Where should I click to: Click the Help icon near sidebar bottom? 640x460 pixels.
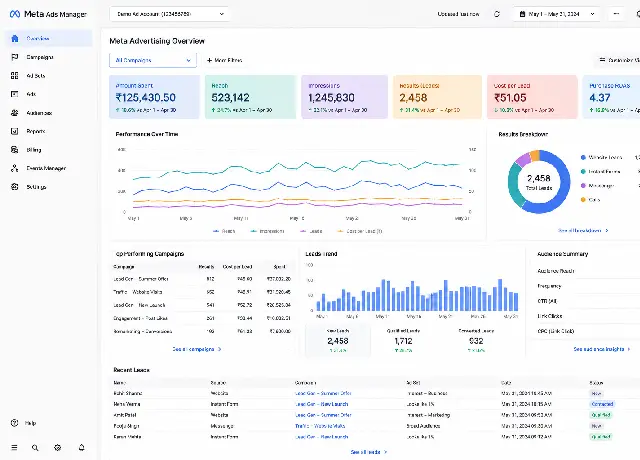[15, 423]
